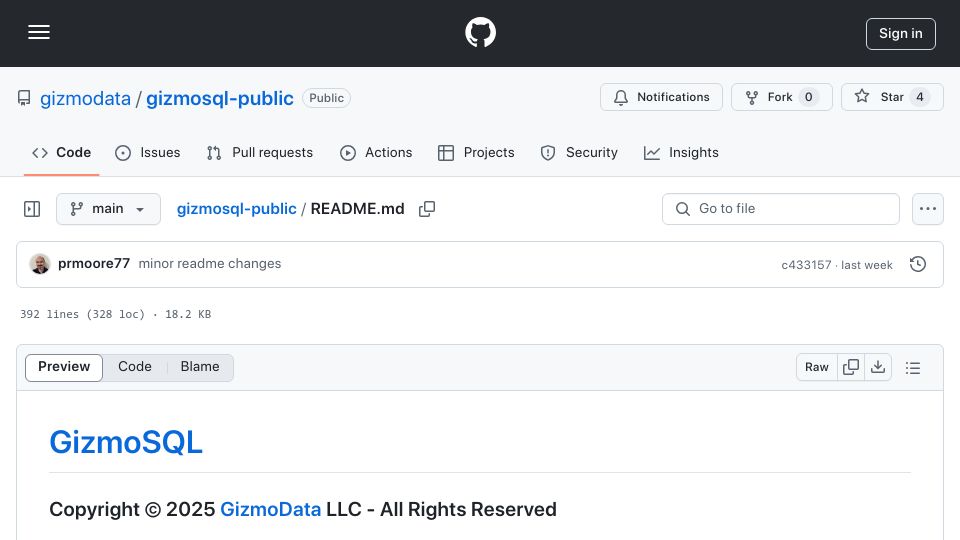
Task: Open the prmoore77 author link
Action: pos(94,263)
